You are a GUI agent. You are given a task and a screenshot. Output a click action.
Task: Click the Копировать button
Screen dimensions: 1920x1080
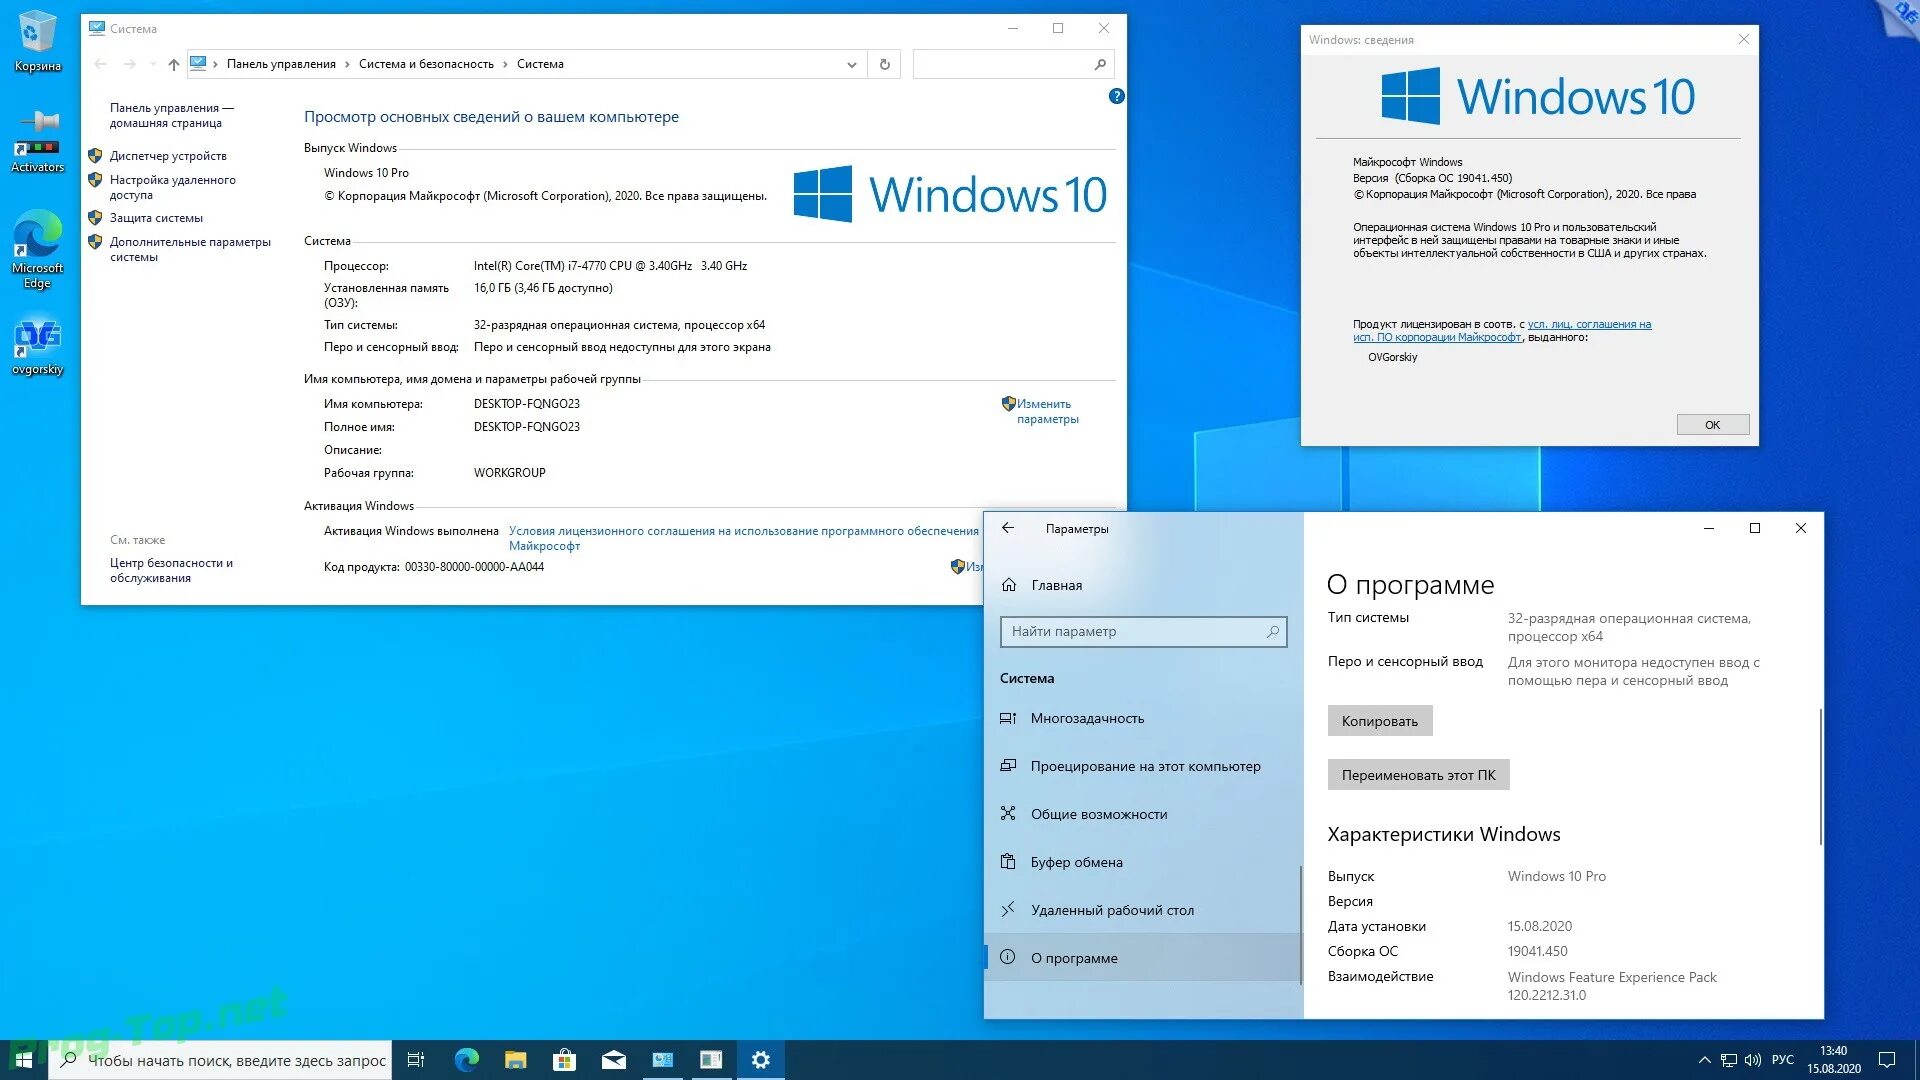click(1379, 721)
